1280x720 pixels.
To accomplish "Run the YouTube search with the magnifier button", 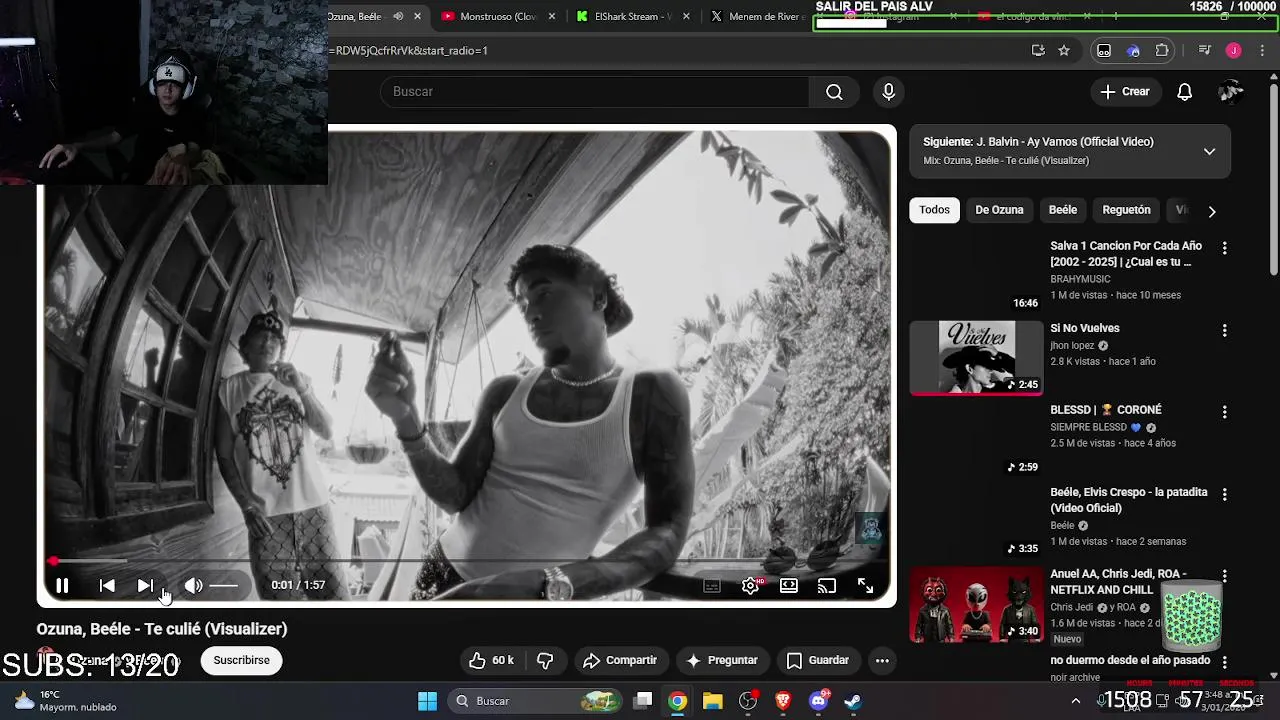I will coord(834,92).
